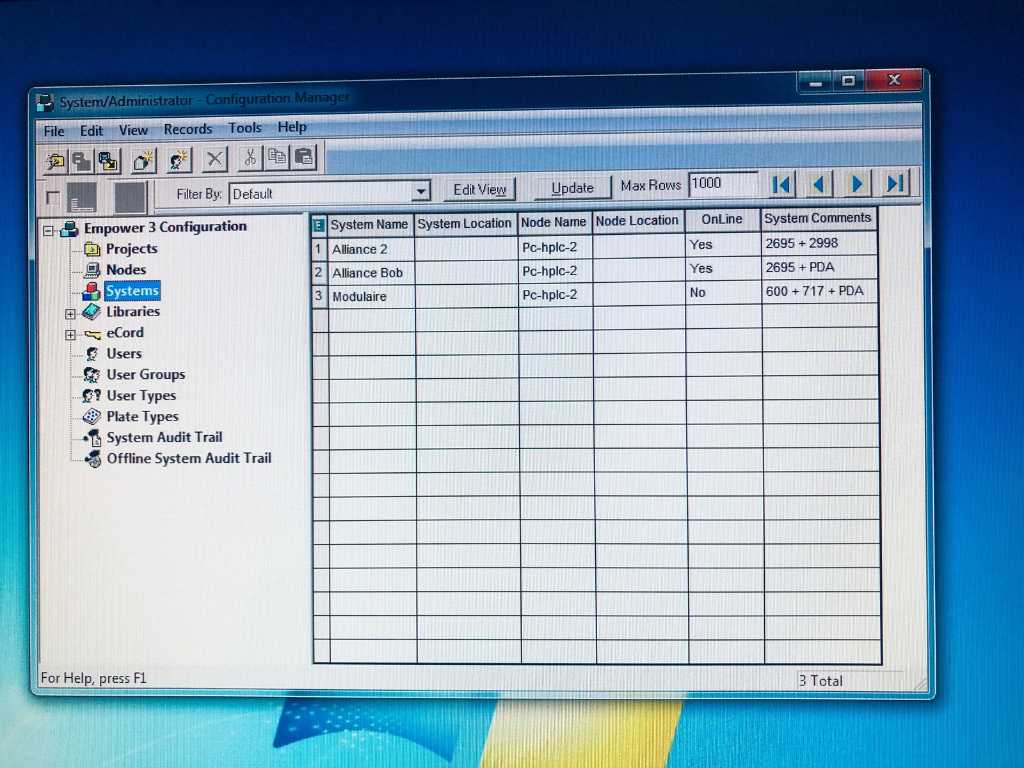
Task: Click the 3 Total status bar entry
Action: tap(821, 680)
